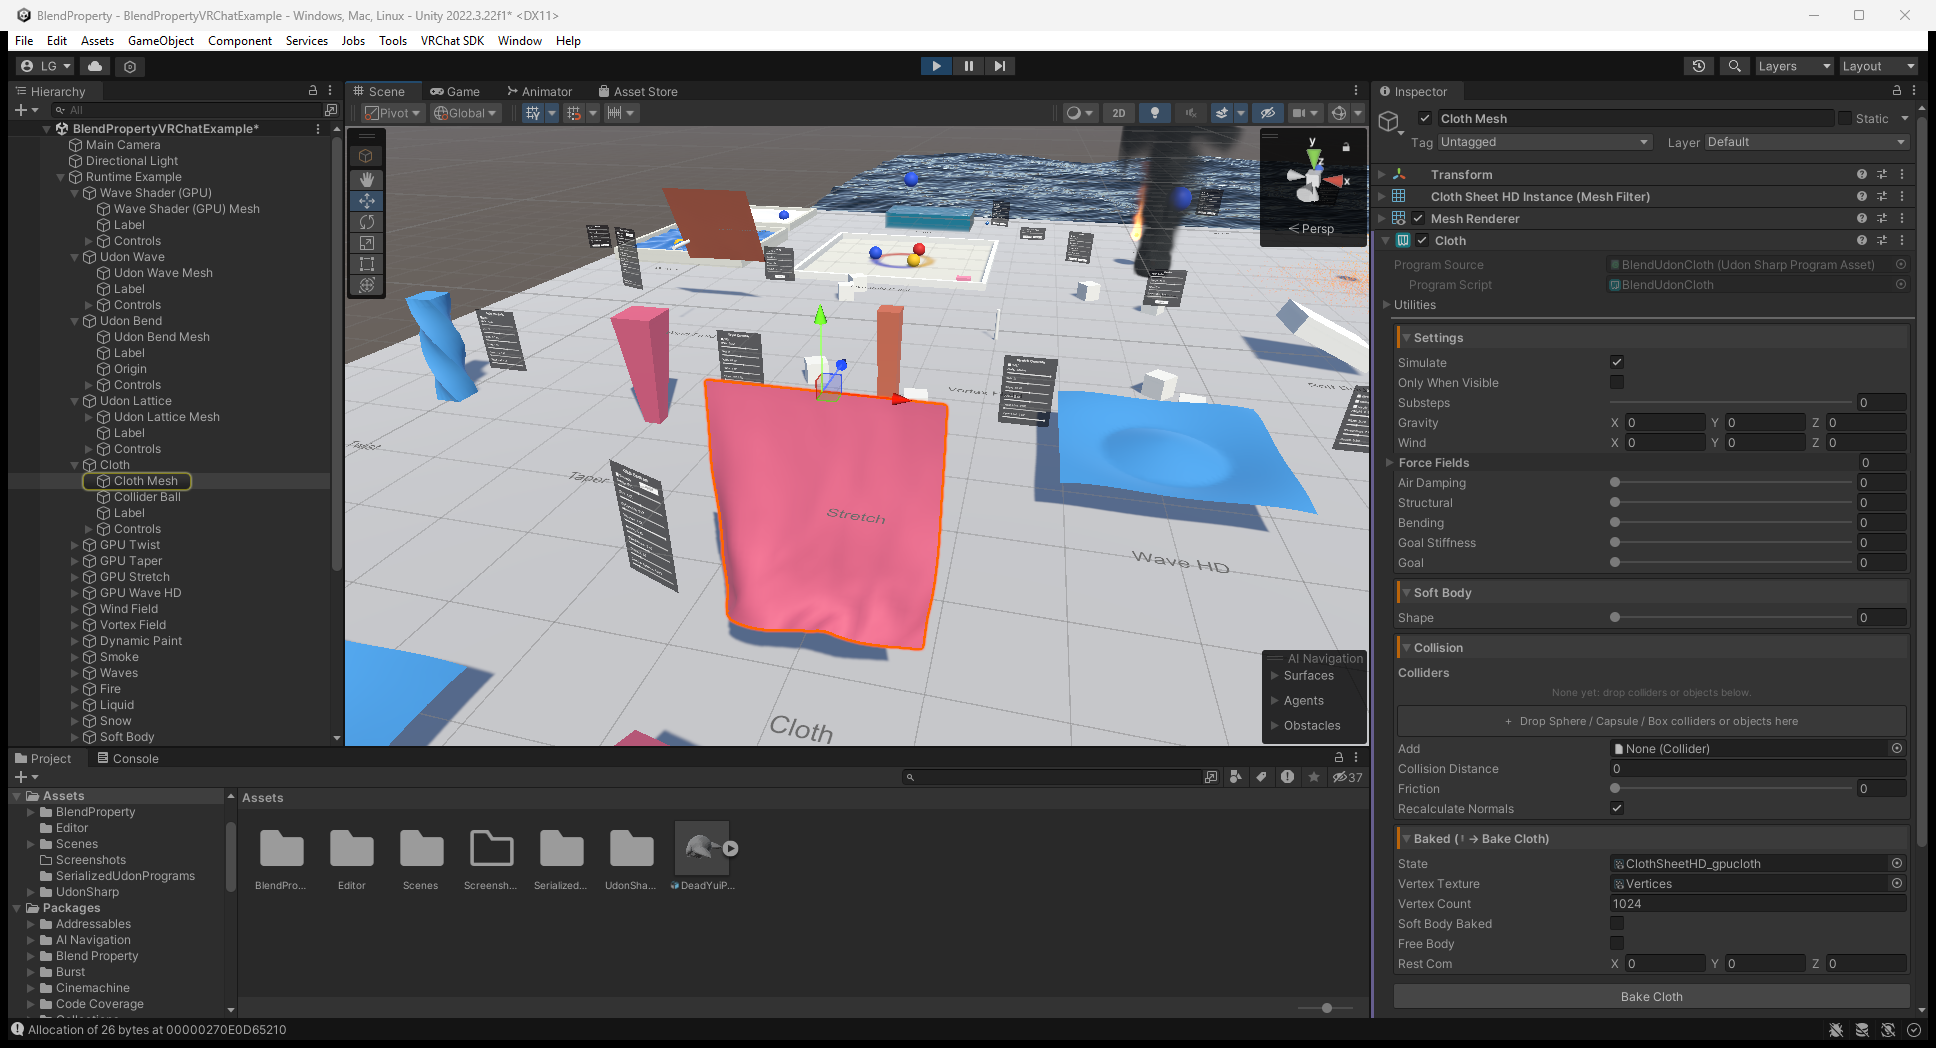Open the Layers dropdown

[1794, 66]
